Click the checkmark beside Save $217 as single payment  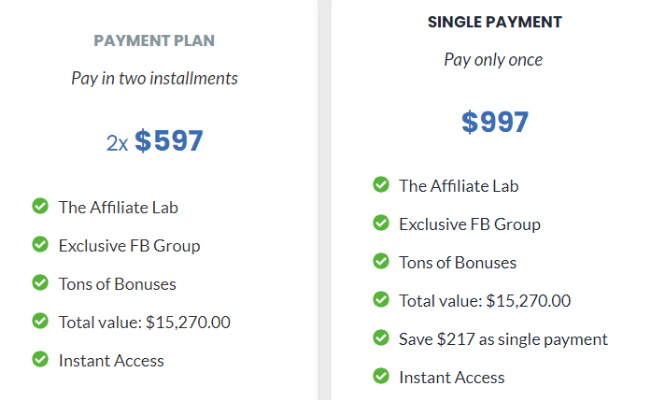381,338
